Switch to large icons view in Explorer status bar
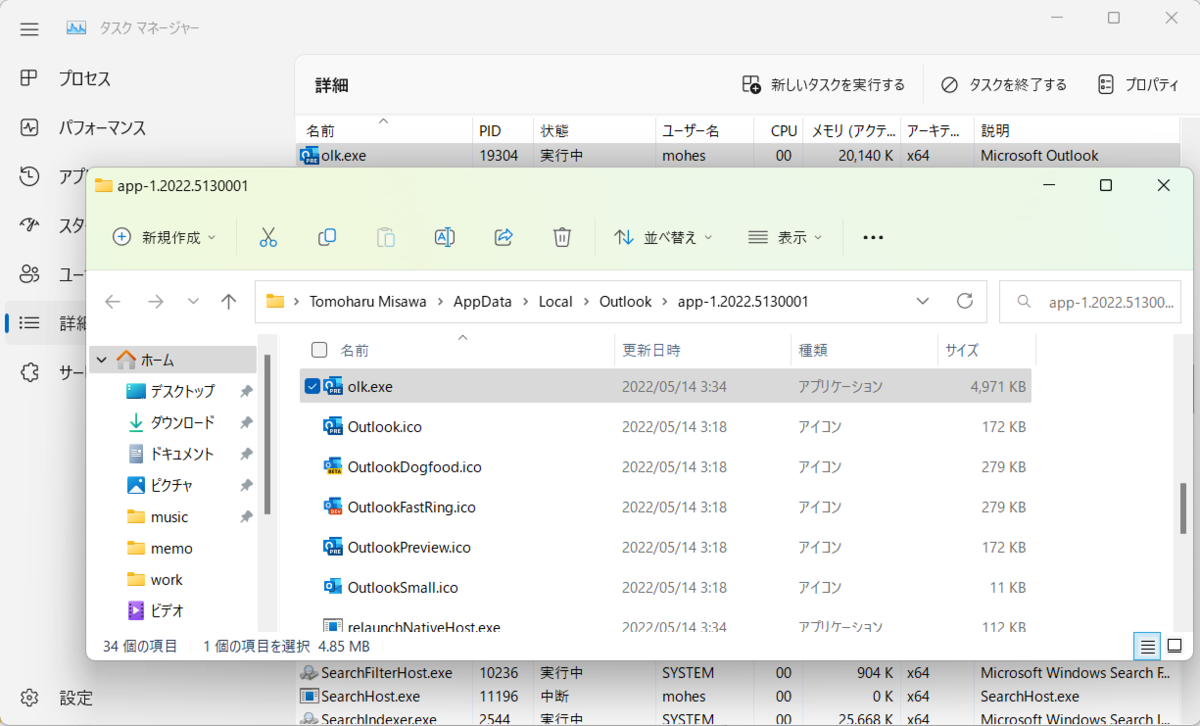The image size is (1200, 726). pos(1175,646)
